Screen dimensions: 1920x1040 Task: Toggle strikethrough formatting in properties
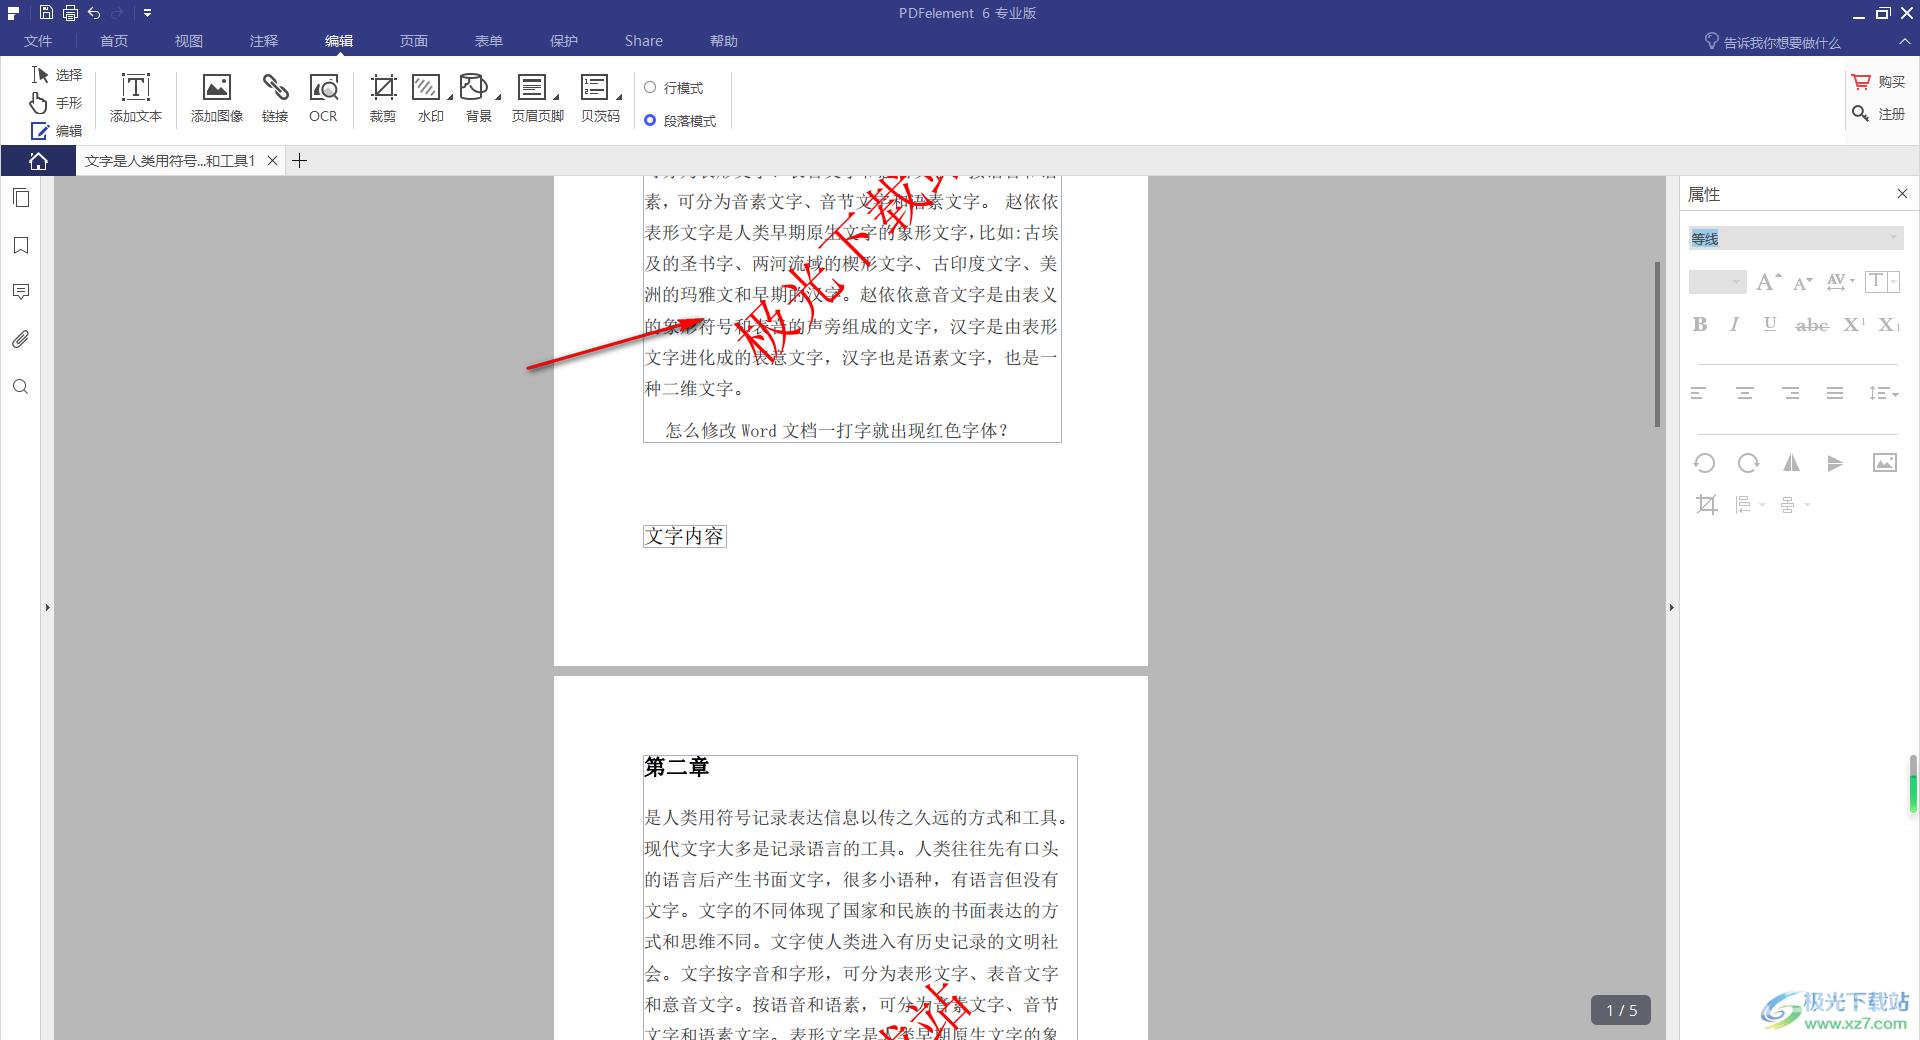point(1812,325)
